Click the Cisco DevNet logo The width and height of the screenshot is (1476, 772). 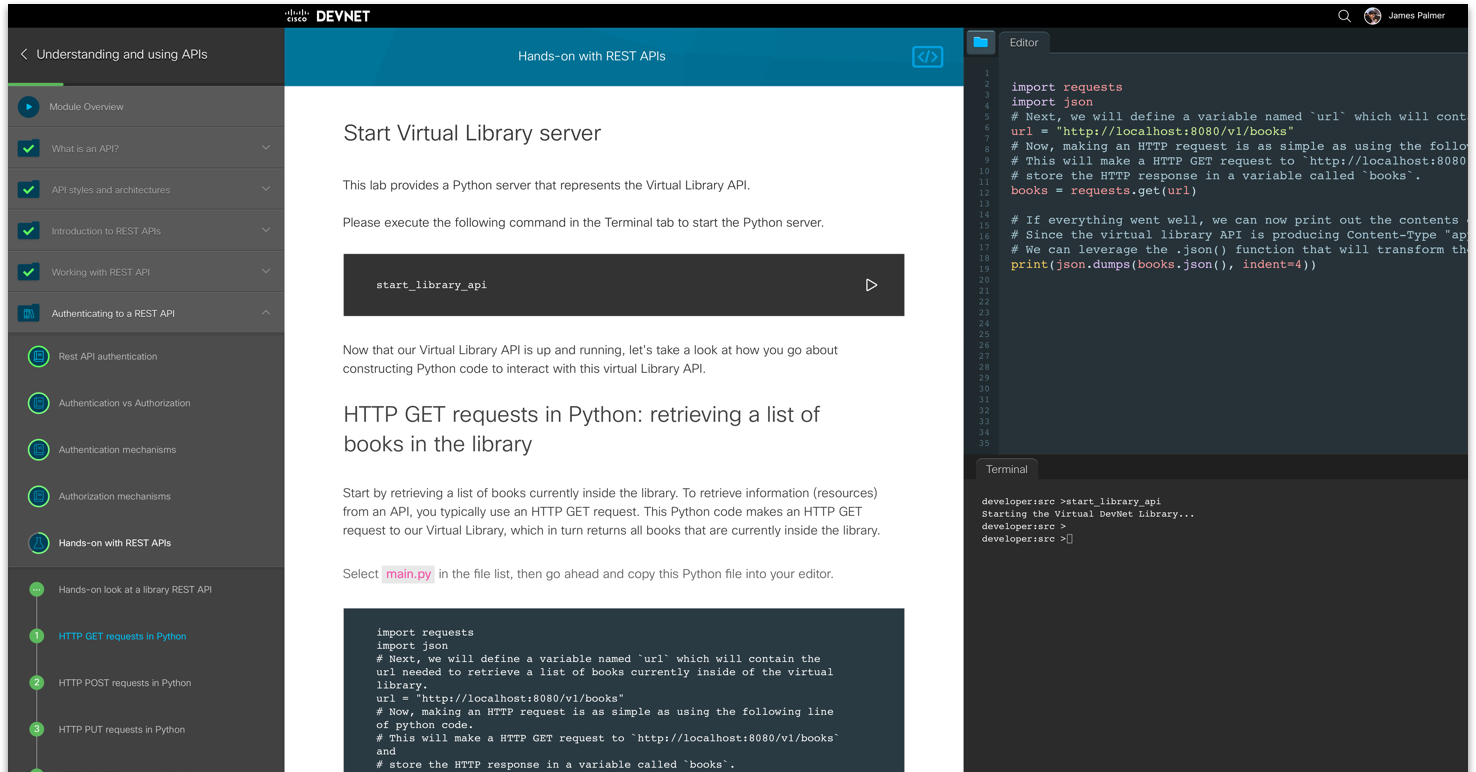click(x=327, y=15)
